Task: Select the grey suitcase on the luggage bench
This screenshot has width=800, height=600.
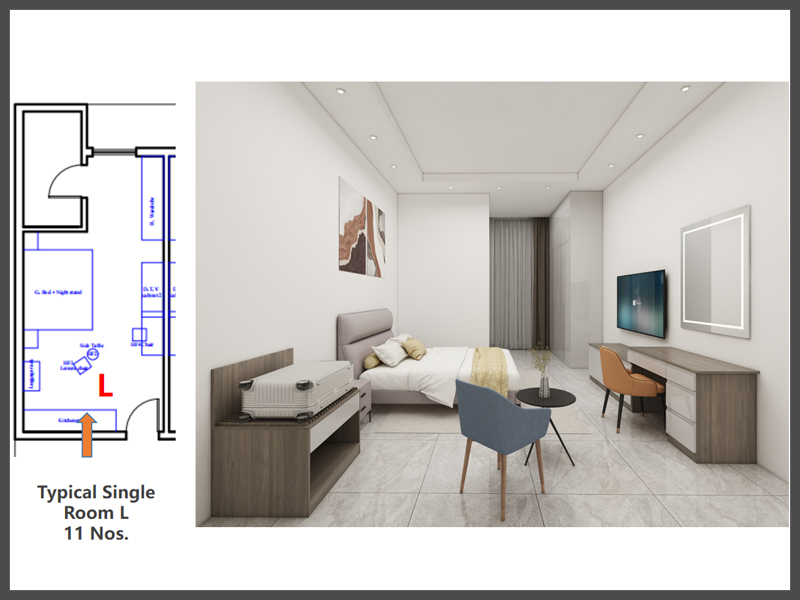Action: pos(296,390)
